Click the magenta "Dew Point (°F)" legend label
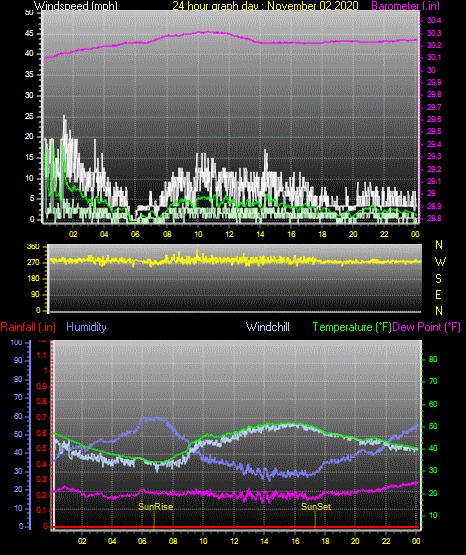 [427, 327]
